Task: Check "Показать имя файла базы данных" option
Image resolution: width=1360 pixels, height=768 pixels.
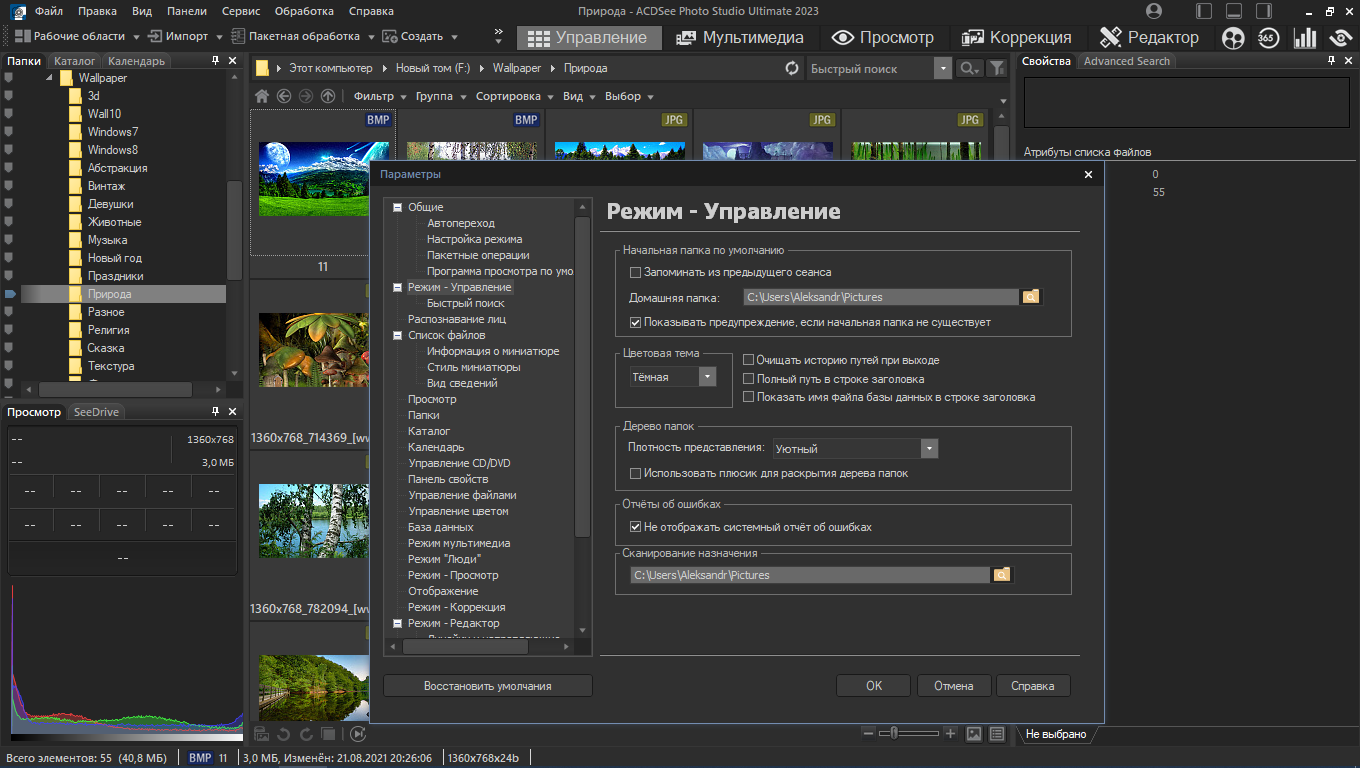Action: pos(749,397)
